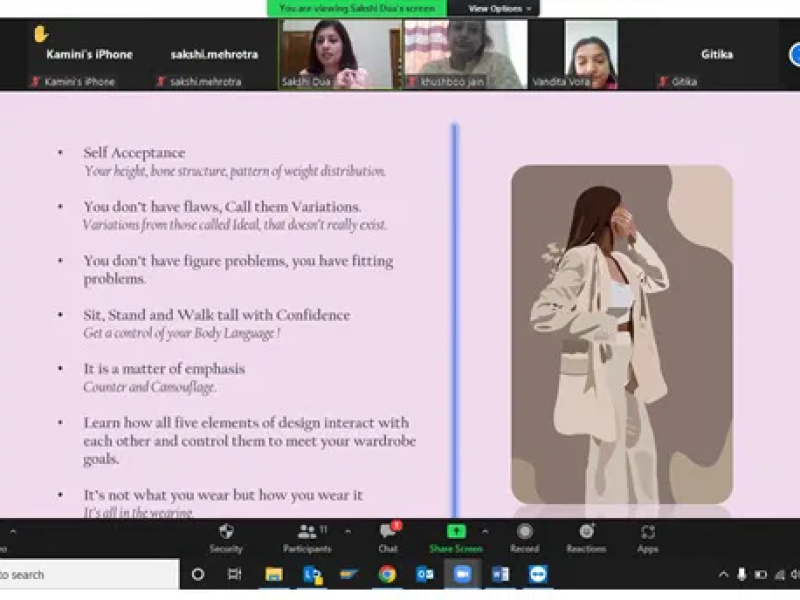Expand the Participants options caret
The width and height of the screenshot is (800, 600).
click(x=347, y=532)
